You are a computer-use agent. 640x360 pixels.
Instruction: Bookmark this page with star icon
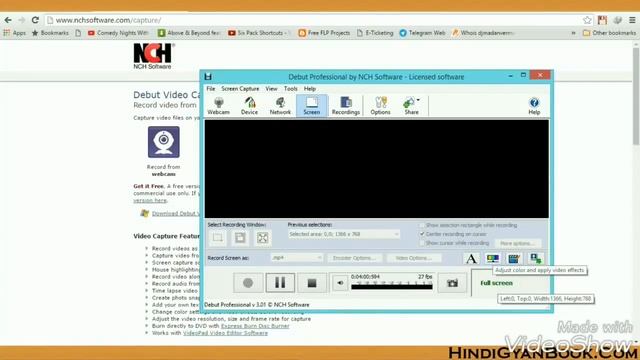(x=587, y=20)
